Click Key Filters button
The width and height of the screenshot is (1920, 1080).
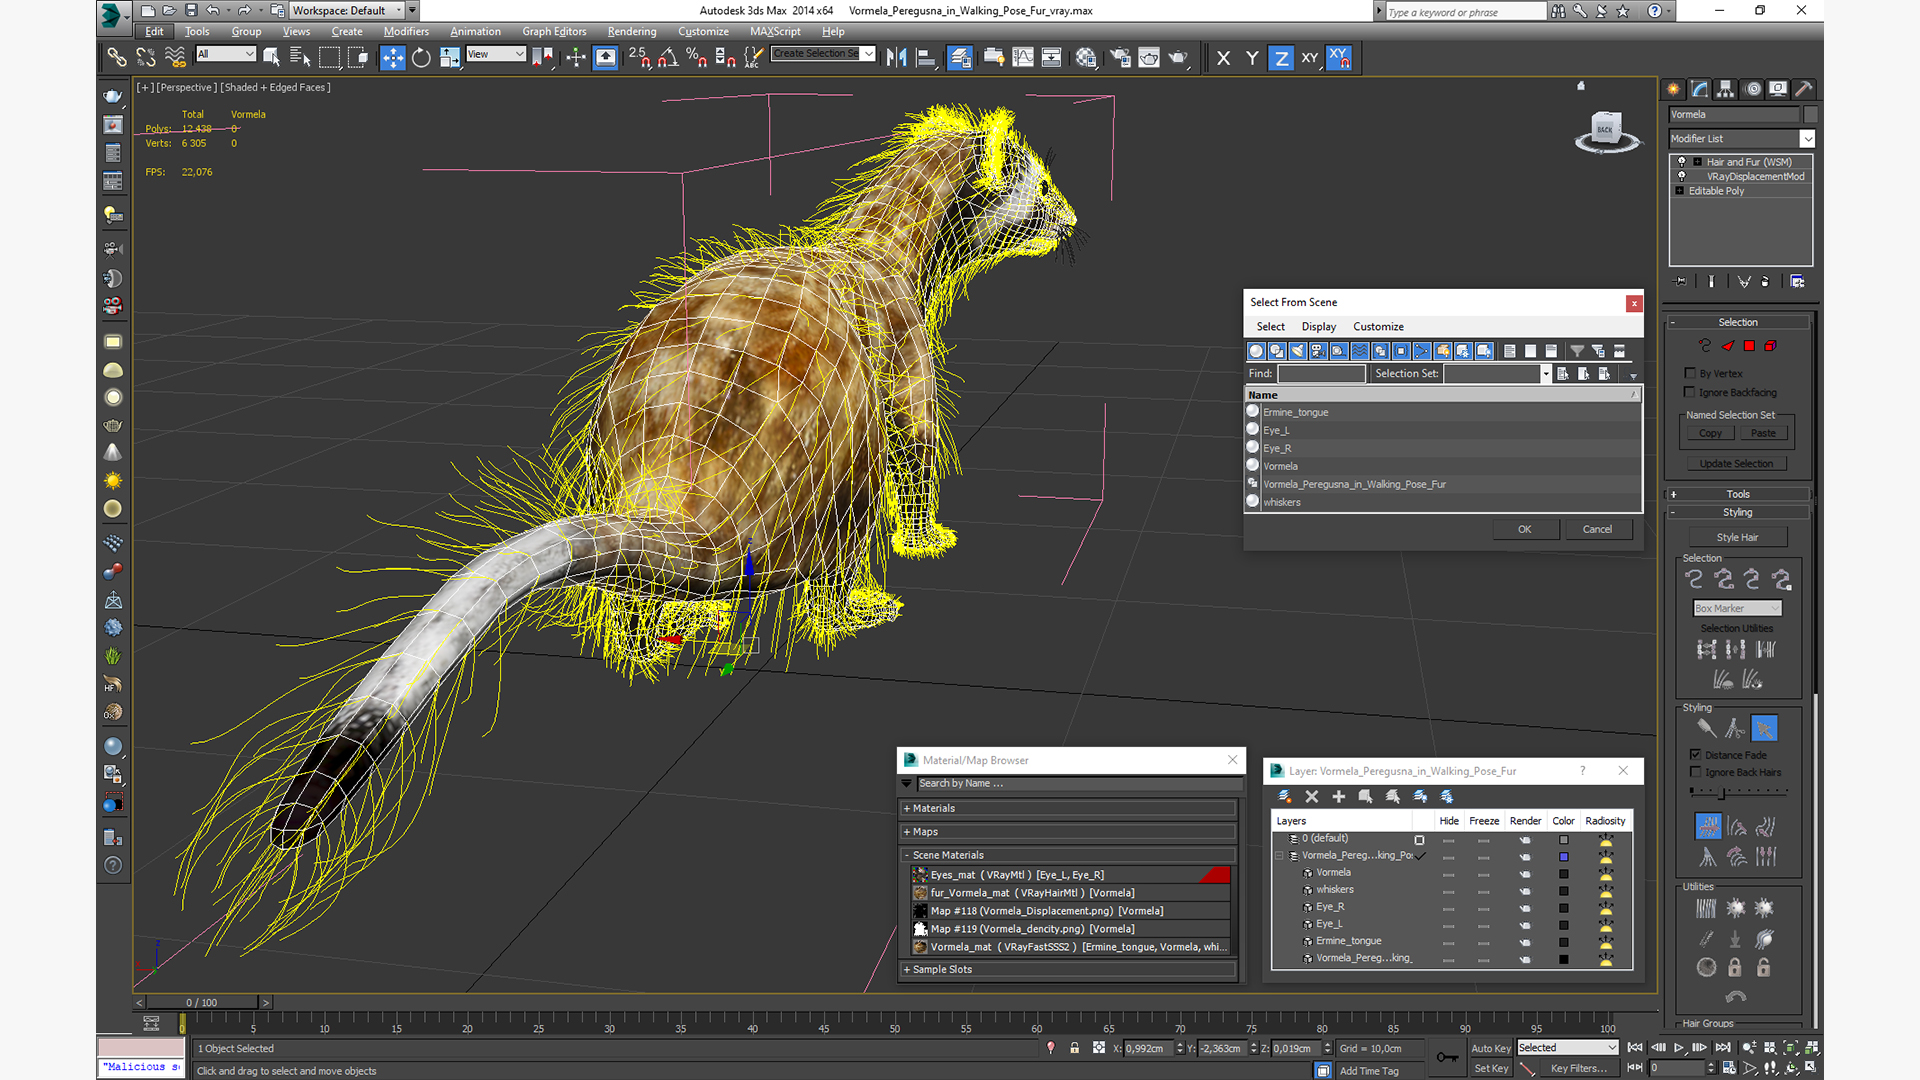tap(1579, 1068)
